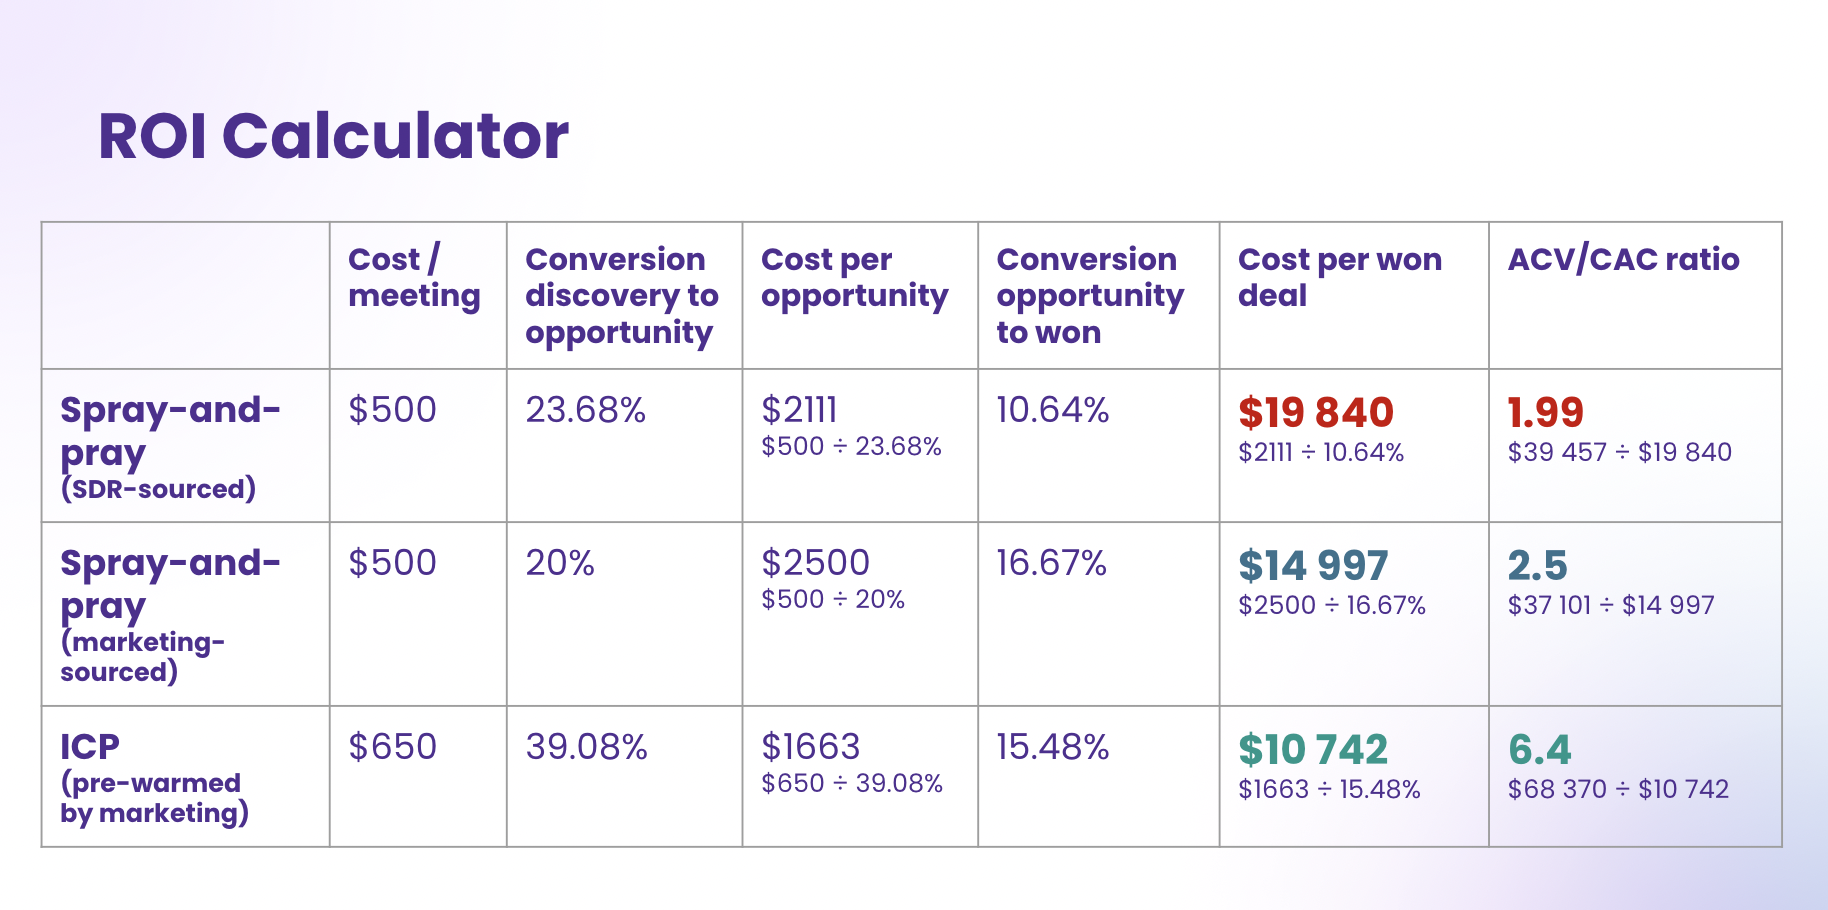Image resolution: width=1828 pixels, height=910 pixels.
Task: Click the Conversion opportunity to won header
Action: coord(1090,296)
